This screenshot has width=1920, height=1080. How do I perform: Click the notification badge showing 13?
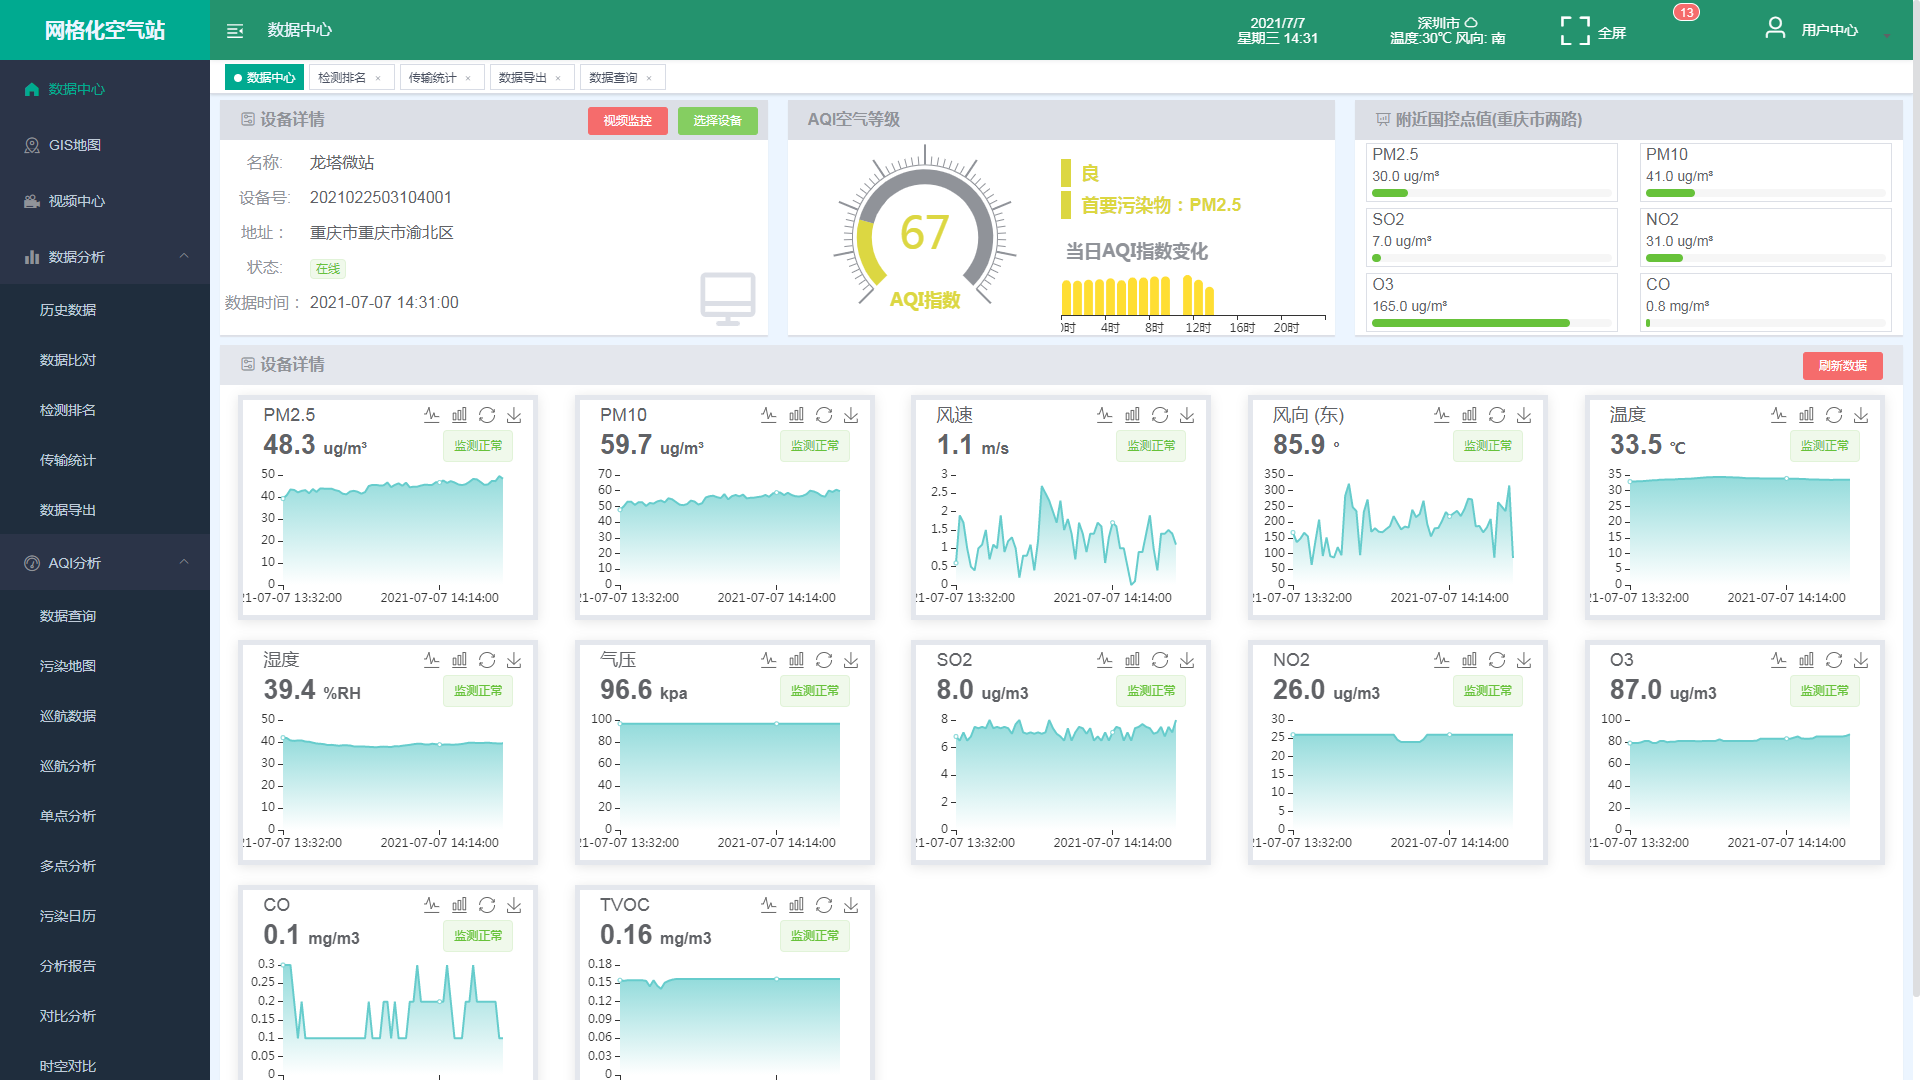[1686, 13]
